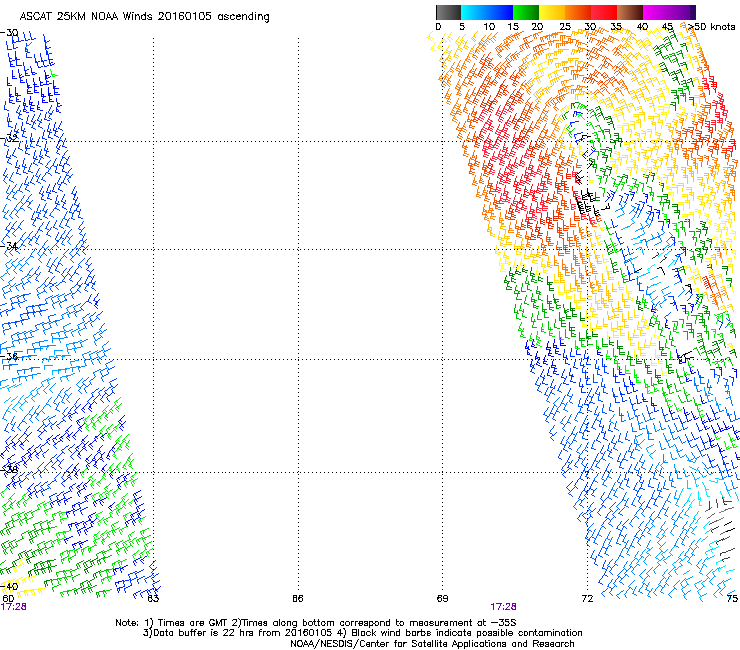Click the '>50 knots' legend label
The height and width of the screenshot is (650, 740).
[x=711, y=27]
